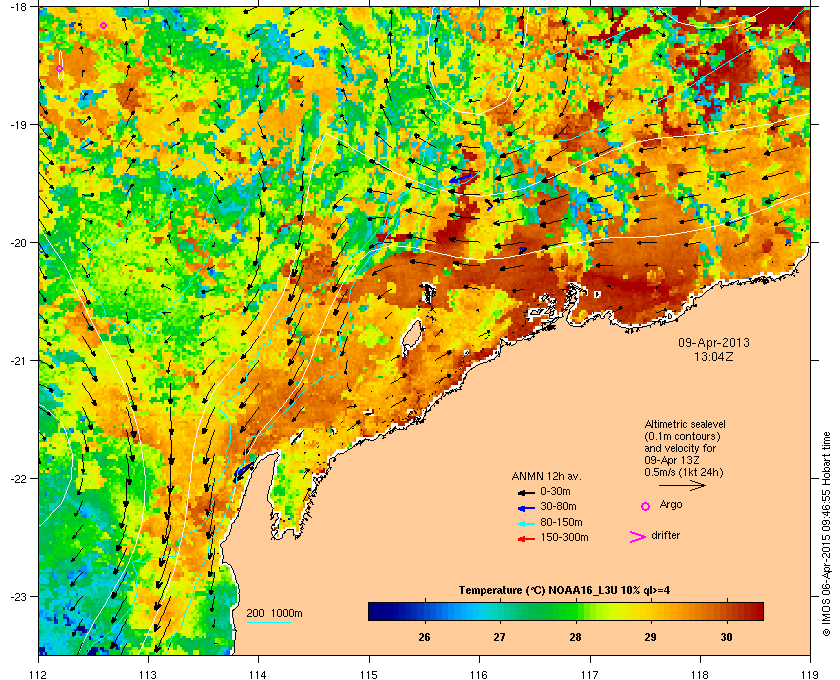Click the 'and velocity for' text
The image size is (840, 680).
[680, 448]
